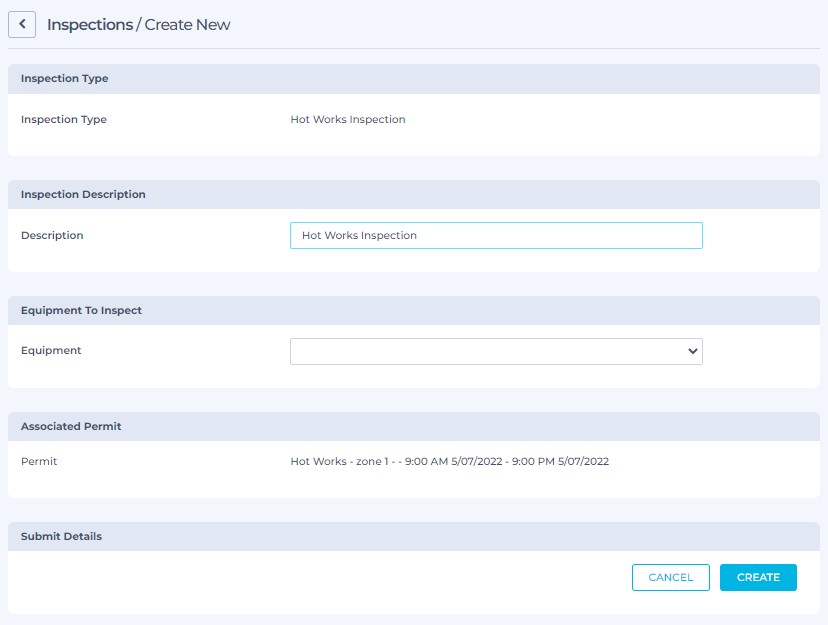Open the Equipment dropdown list
Screen dimensions: 828x625
coord(495,351)
